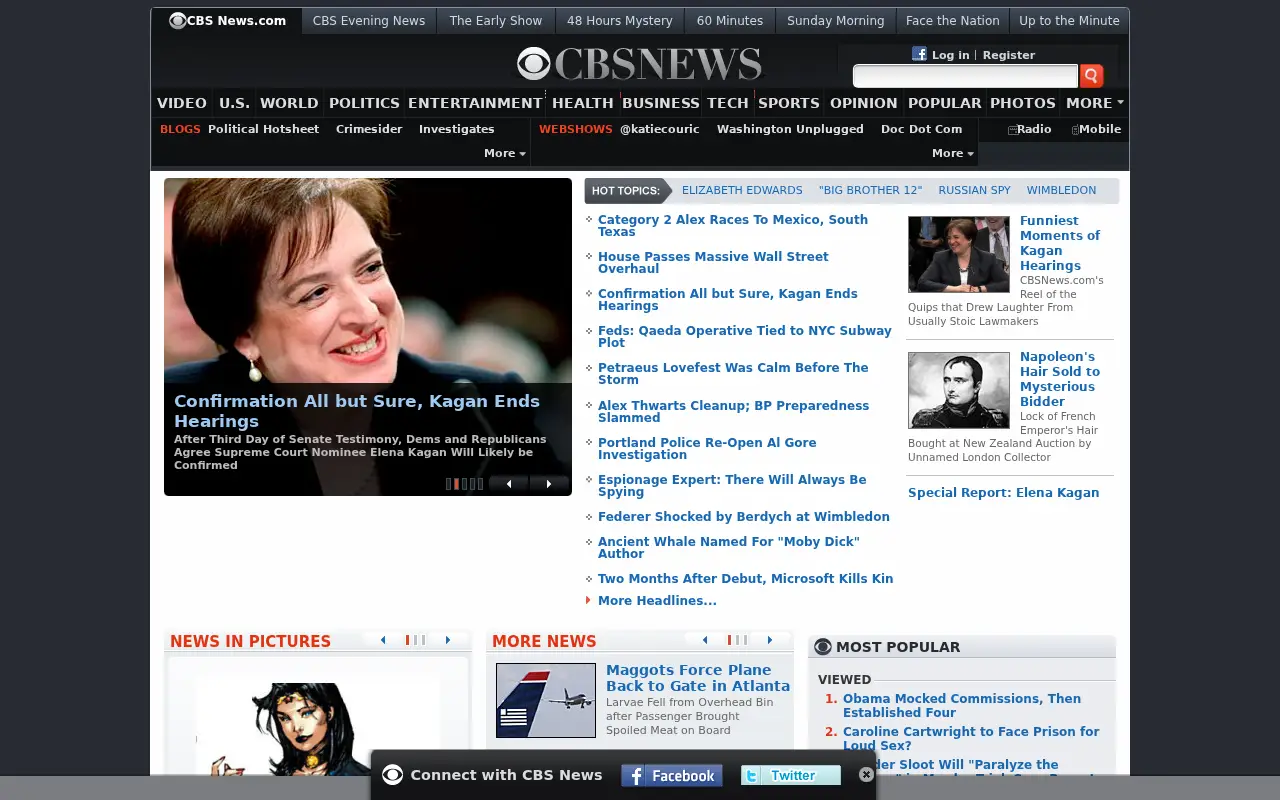Select the CBS News.com tab
The image size is (1280, 800).
pyautogui.click(x=228, y=21)
